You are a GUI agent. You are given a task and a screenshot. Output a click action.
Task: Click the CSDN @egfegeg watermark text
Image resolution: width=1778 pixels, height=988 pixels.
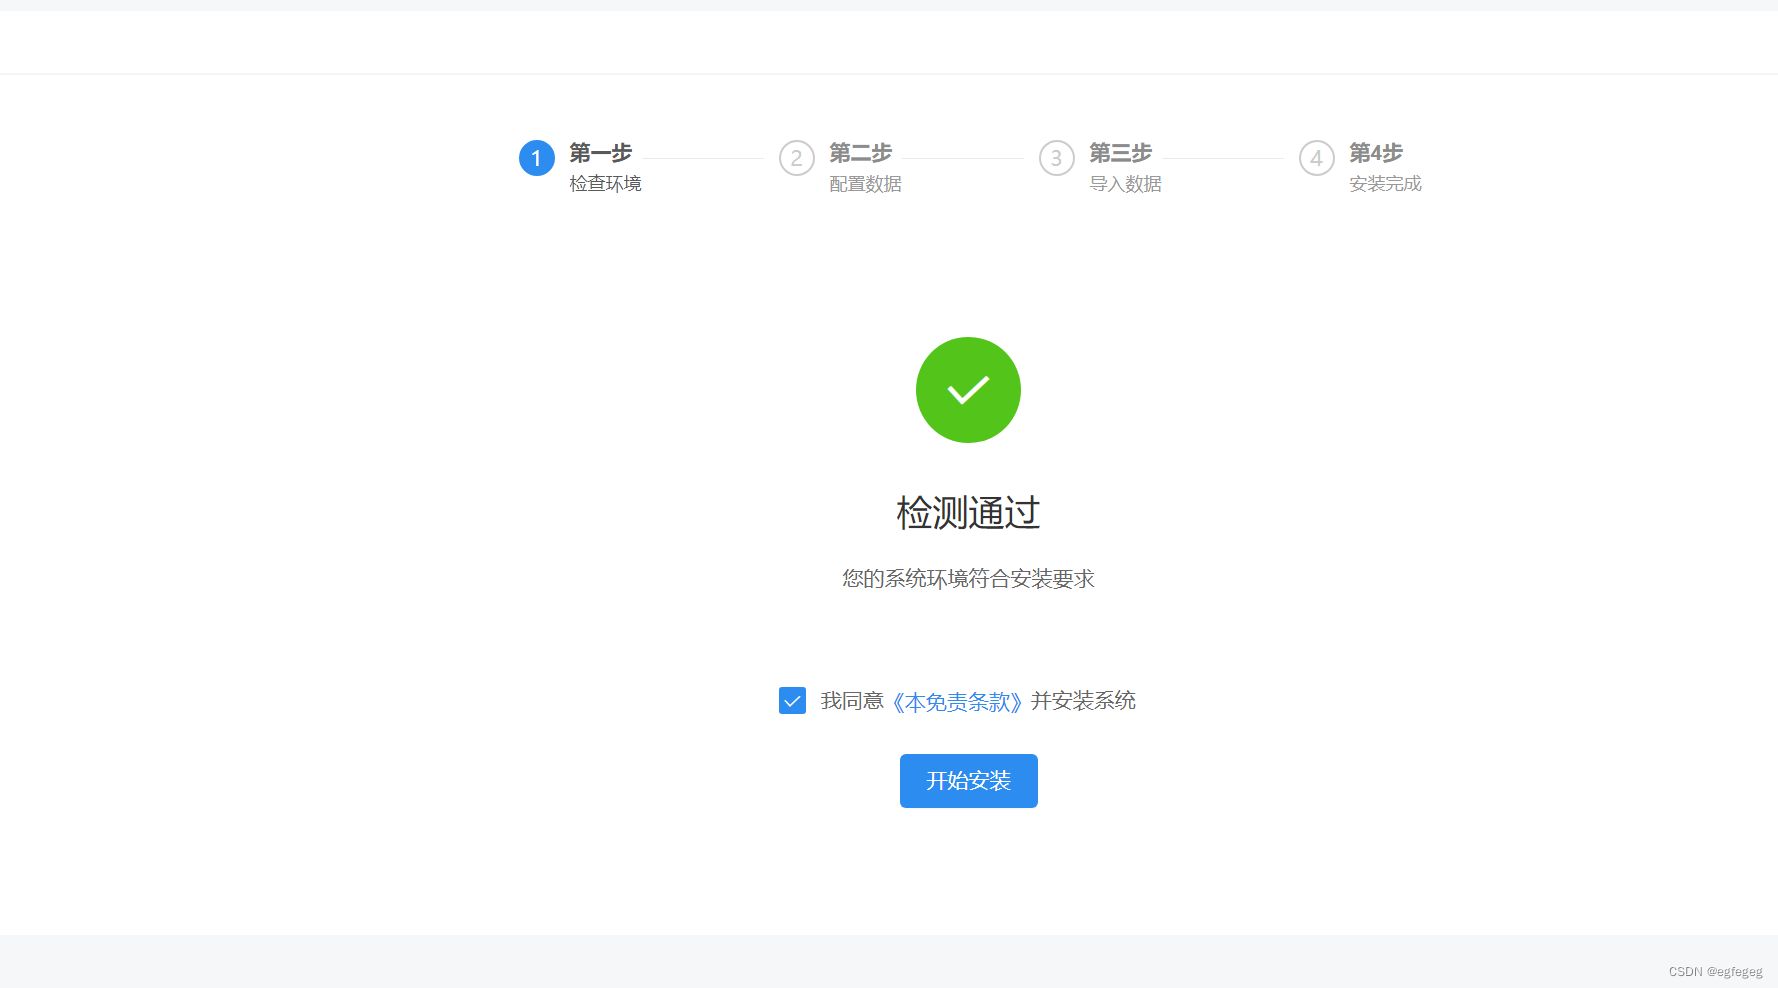click(x=1712, y=970)
